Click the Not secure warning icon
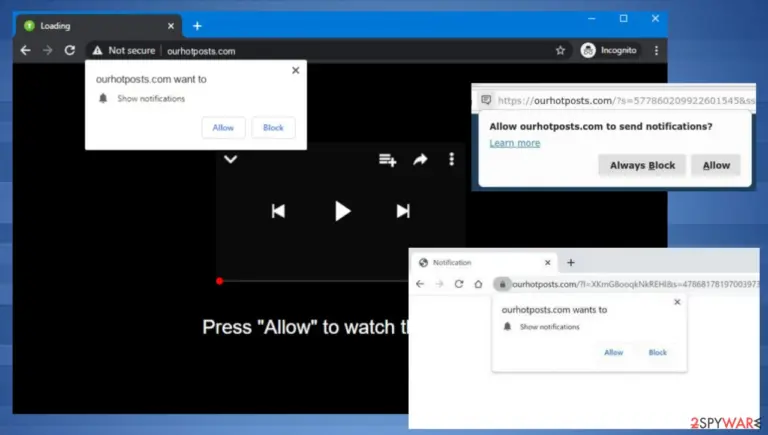 pyautogui.click(x=97, y=50)
